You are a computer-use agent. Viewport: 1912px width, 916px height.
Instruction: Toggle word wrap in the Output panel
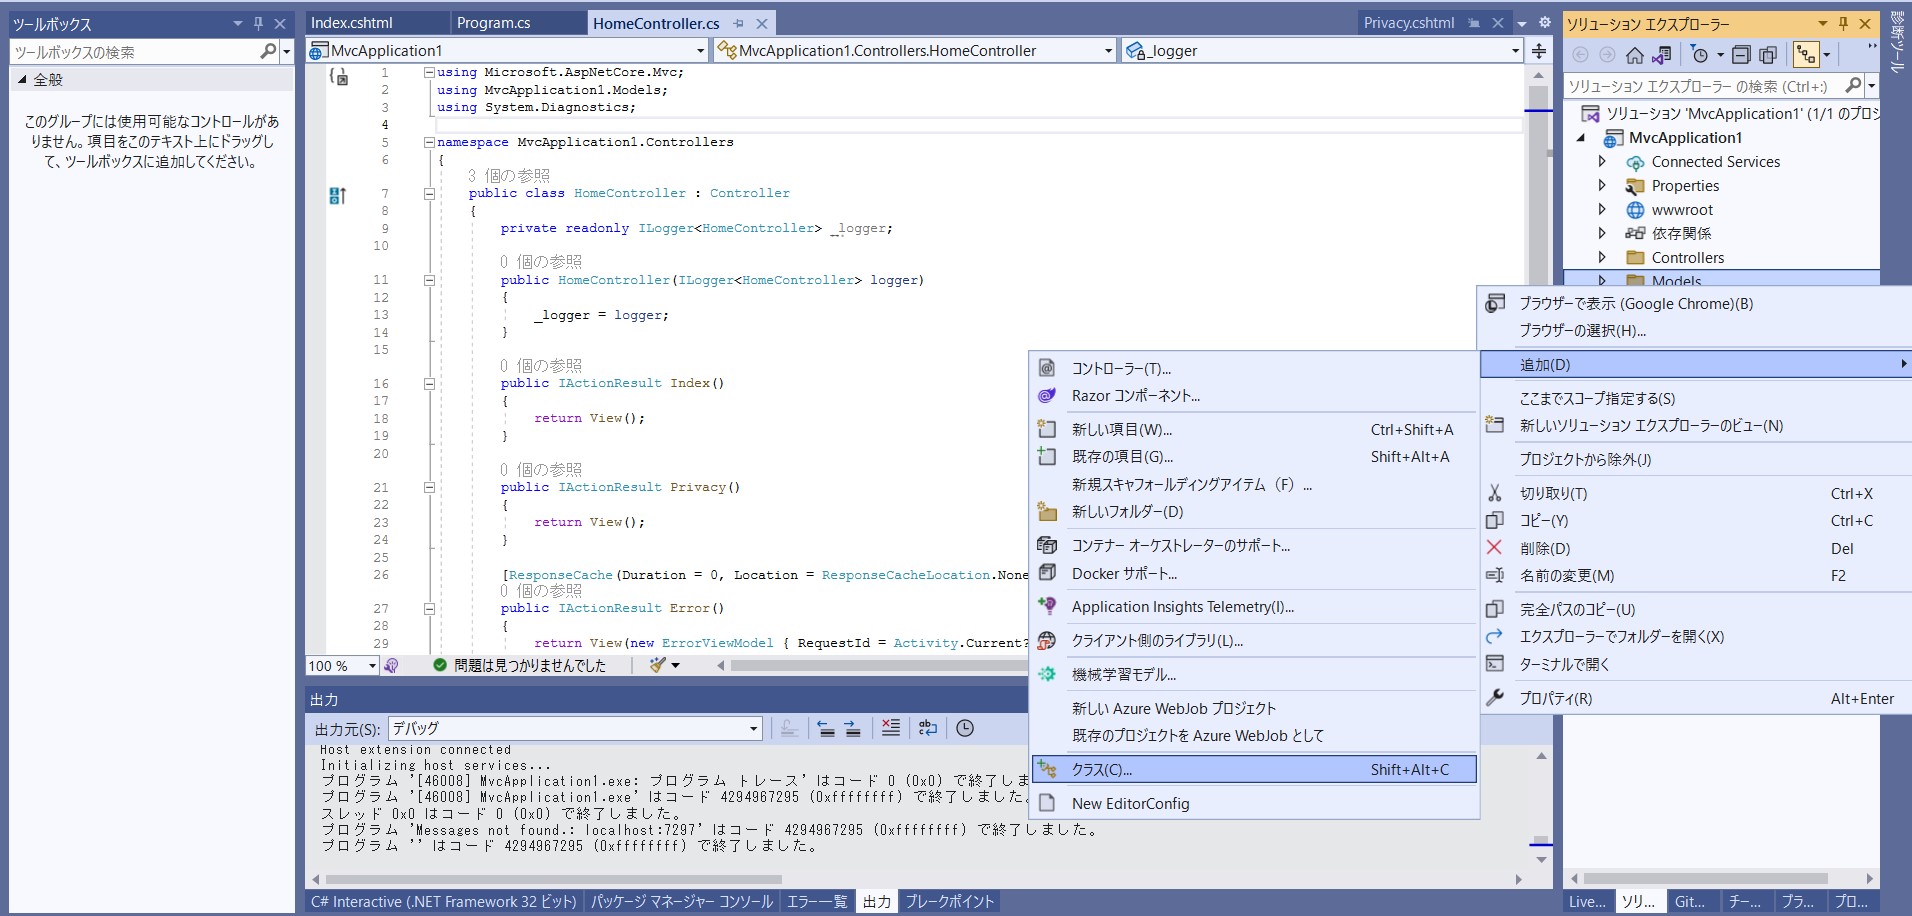tap(927, 728)
